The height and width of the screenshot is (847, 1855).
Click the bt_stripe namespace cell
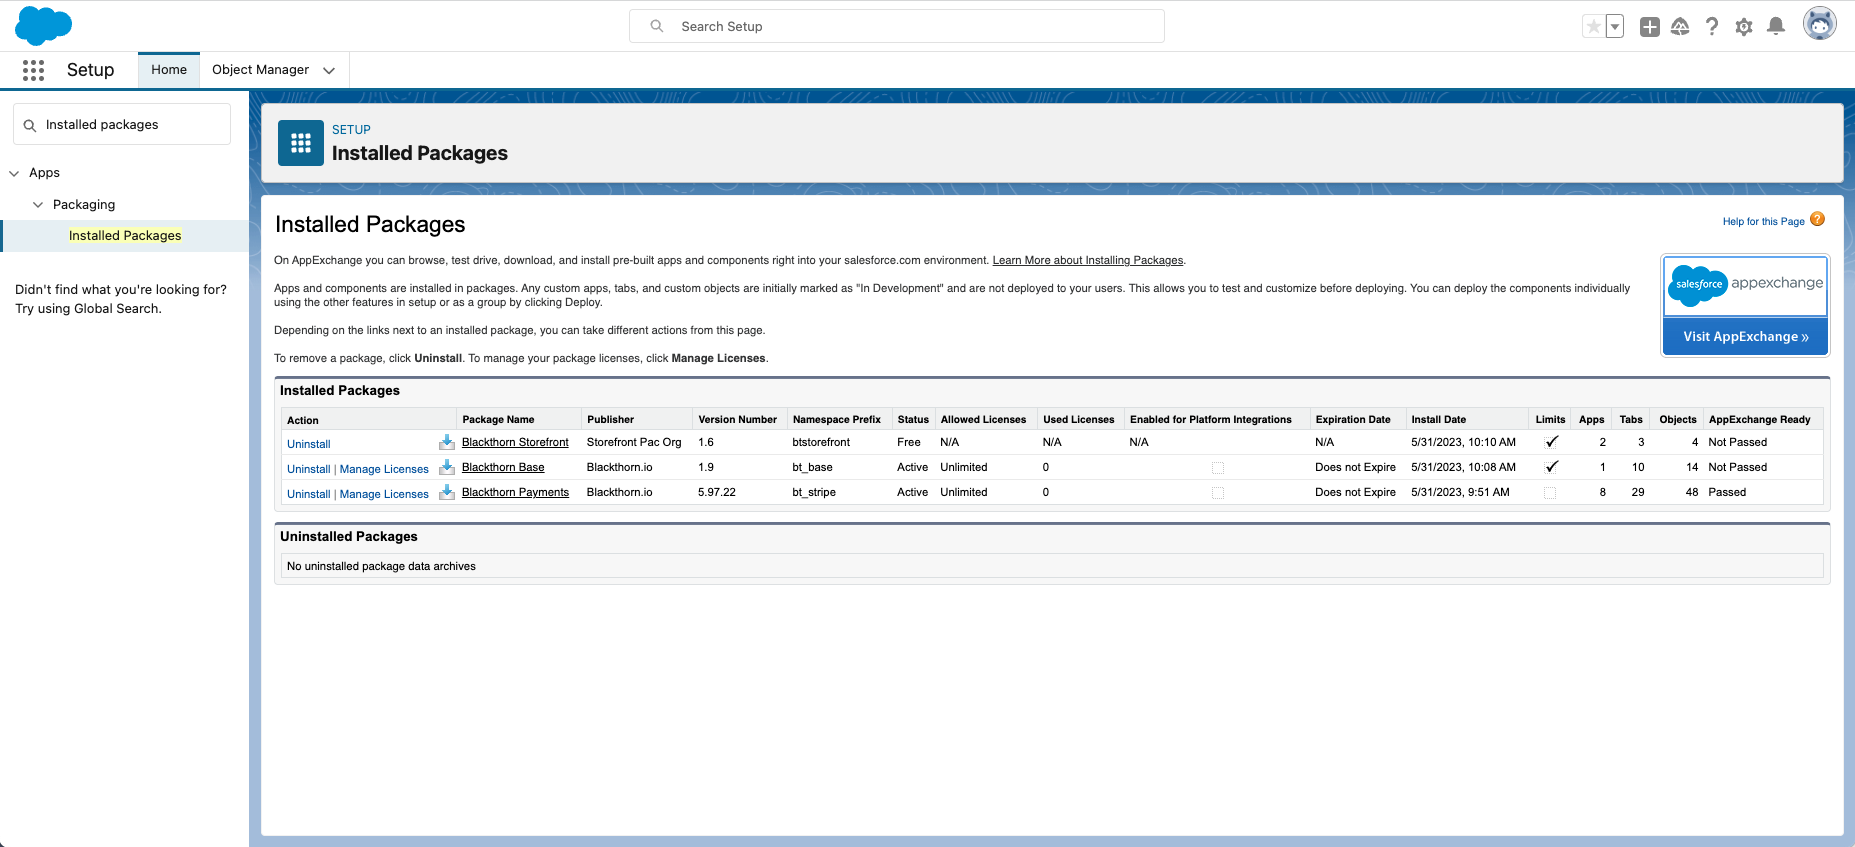(x=814, y=492)
